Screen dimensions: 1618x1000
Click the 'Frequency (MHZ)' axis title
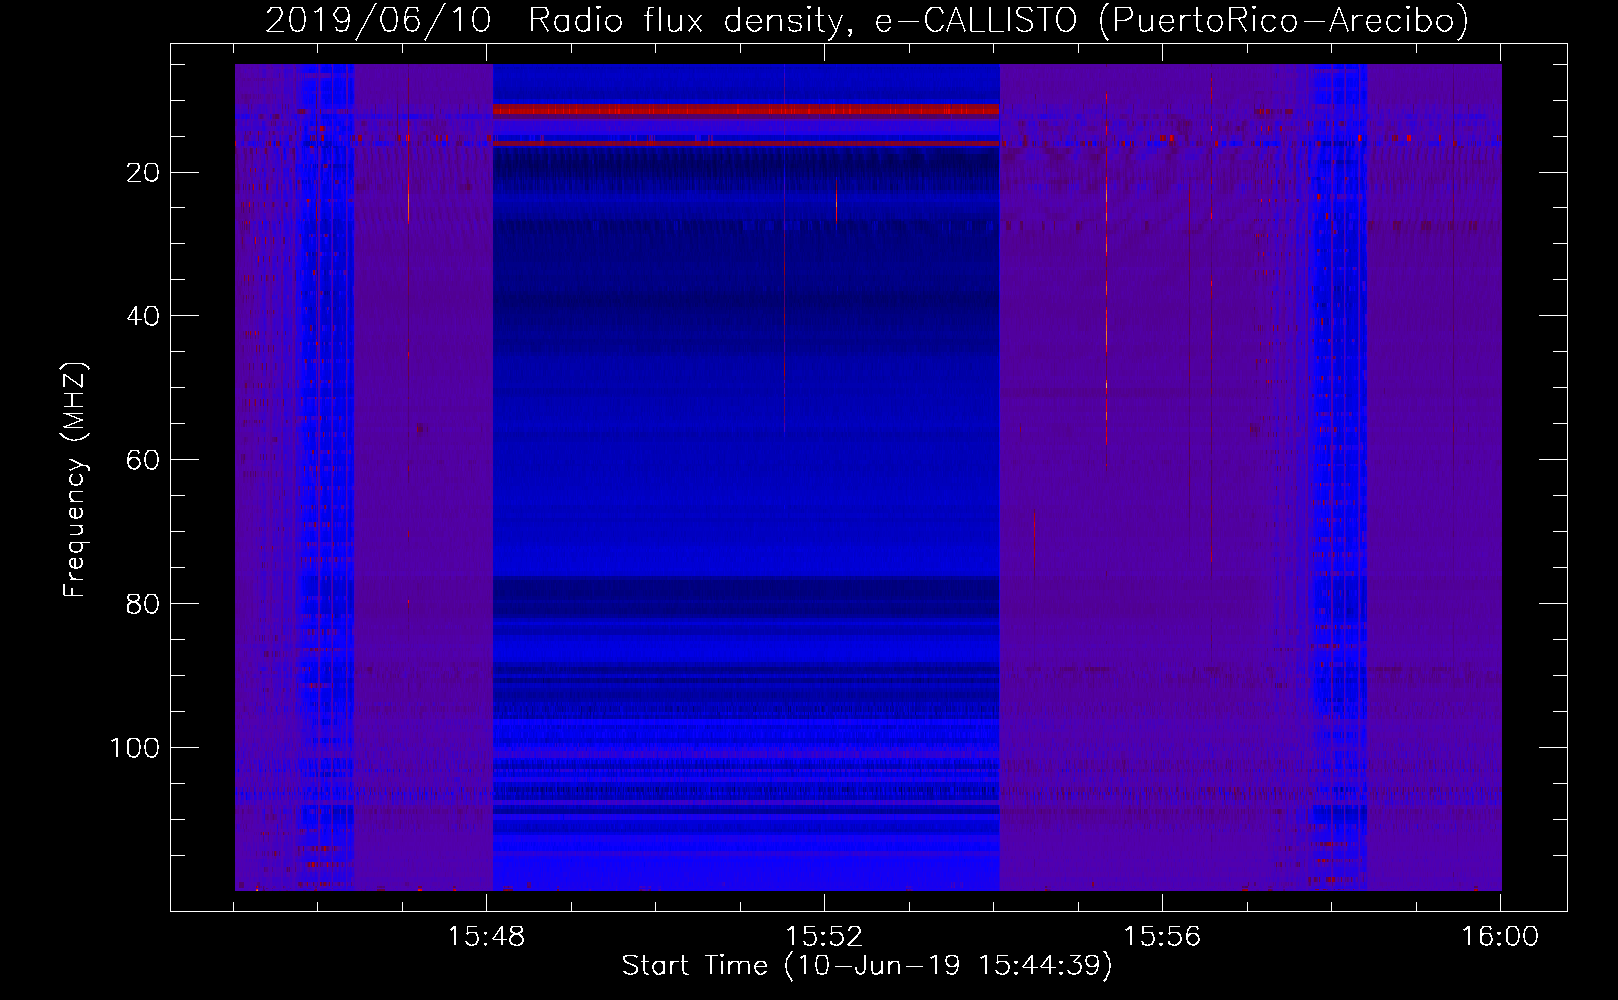tap(75, 480)
